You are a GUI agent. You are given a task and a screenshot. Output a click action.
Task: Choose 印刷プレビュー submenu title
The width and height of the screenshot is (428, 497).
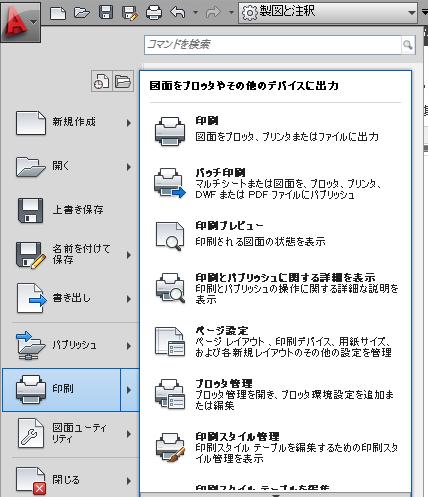(229, 226)
